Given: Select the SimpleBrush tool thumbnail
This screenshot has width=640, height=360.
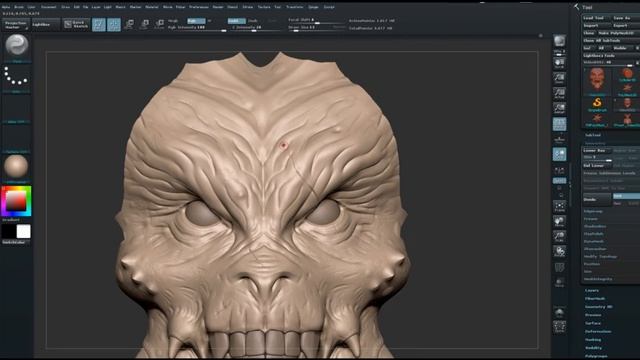Looking at the screenshot, I should 597,103.
